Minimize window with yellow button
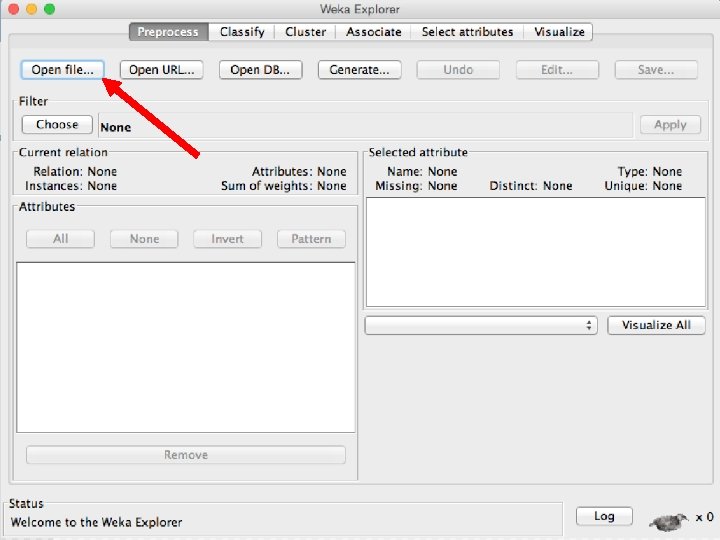Viewport: 720px width, 540px height. coord(31,9)
